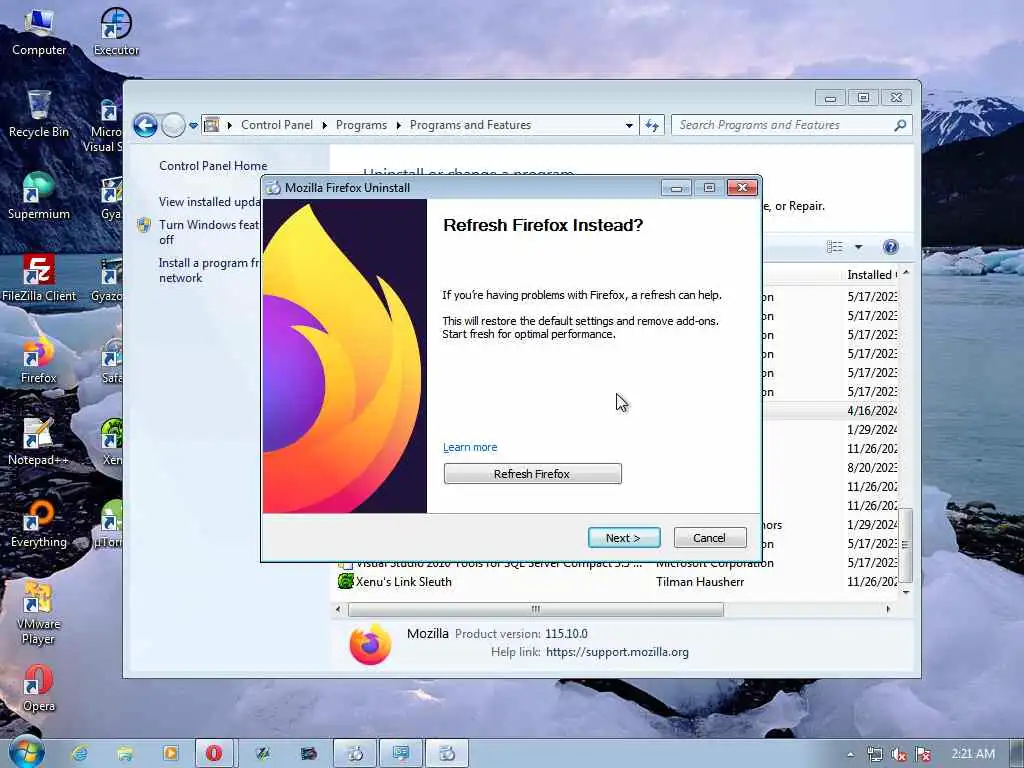The width and height of the screenshot is (1024, 768).
Task: Click the Opera taskbar button
Action: click(x=214, y=754)
